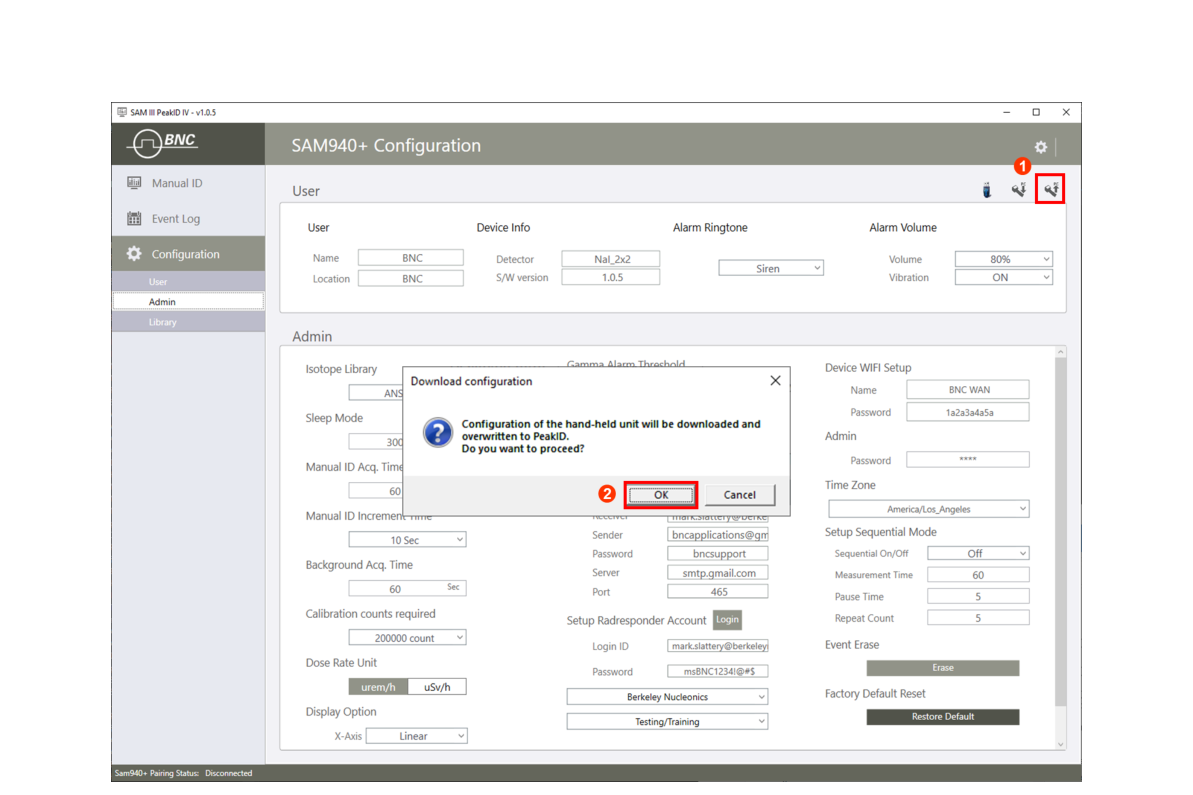Click the Radresponder Password field
1193x795 pixels.
717,671
